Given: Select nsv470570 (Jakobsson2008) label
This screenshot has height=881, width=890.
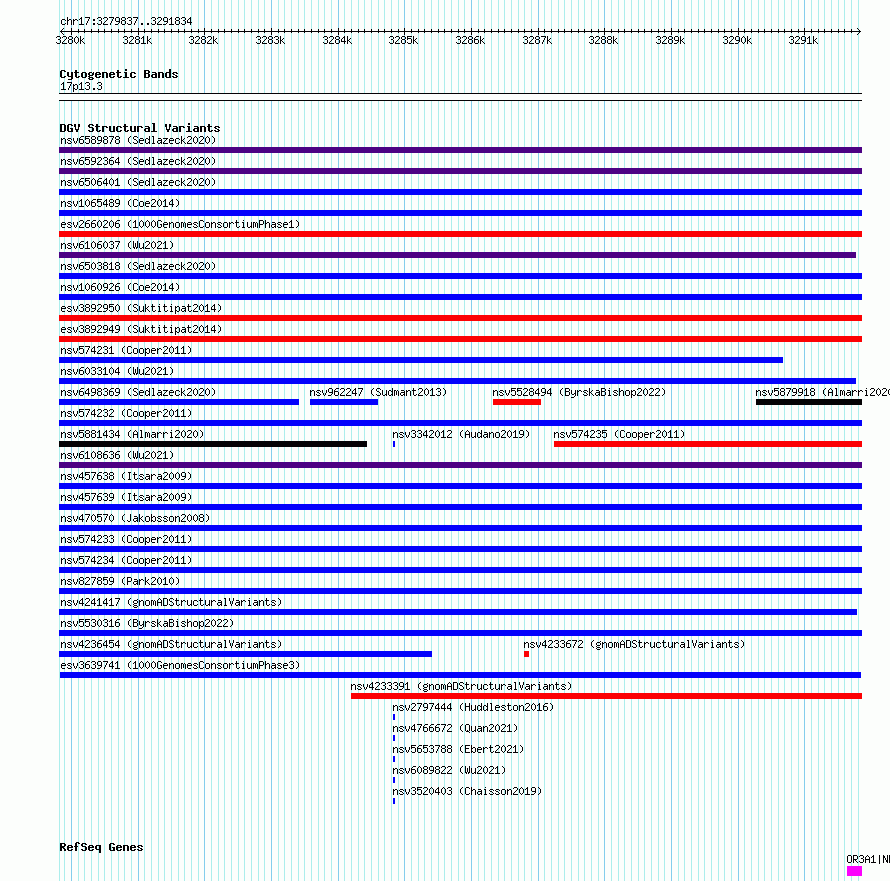Looking at the screenshot, I should pos(135,518).
